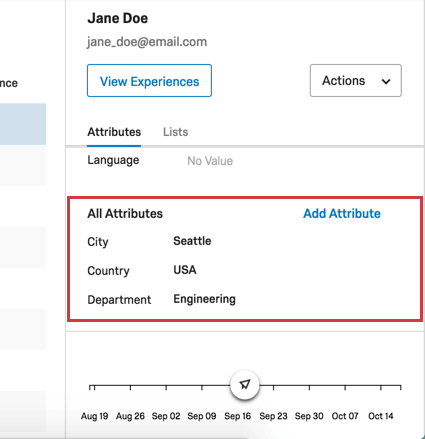Select the highlighted row in left sidebar

point(23,124)
